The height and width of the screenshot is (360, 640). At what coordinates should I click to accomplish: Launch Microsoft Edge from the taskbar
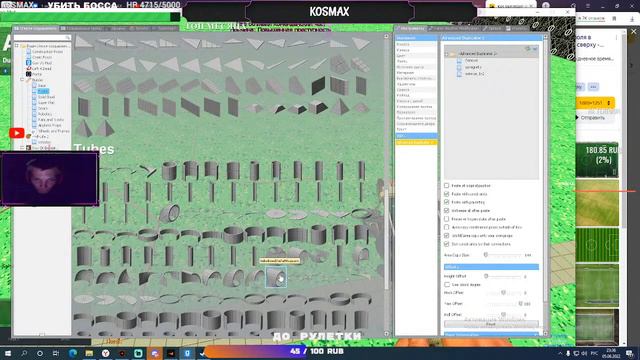click(73, 353)
